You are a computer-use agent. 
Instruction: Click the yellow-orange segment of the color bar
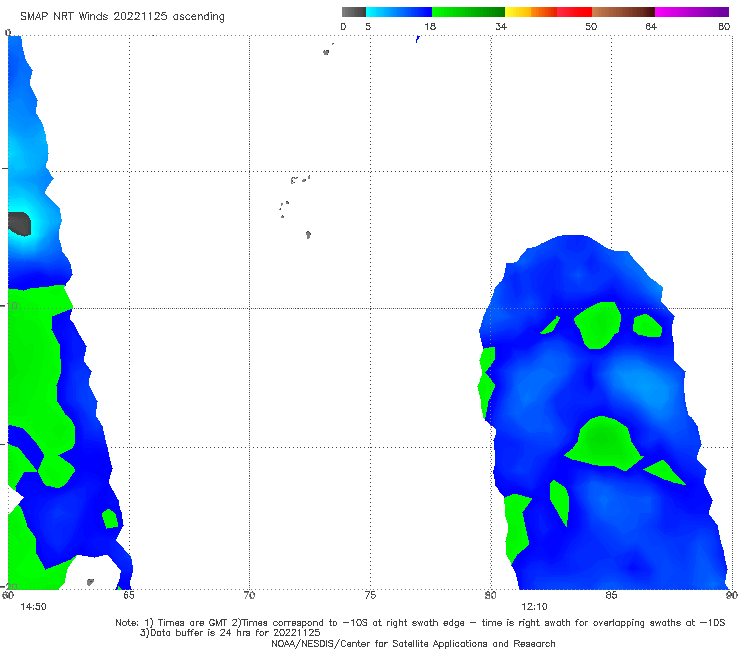pos(531,12)
